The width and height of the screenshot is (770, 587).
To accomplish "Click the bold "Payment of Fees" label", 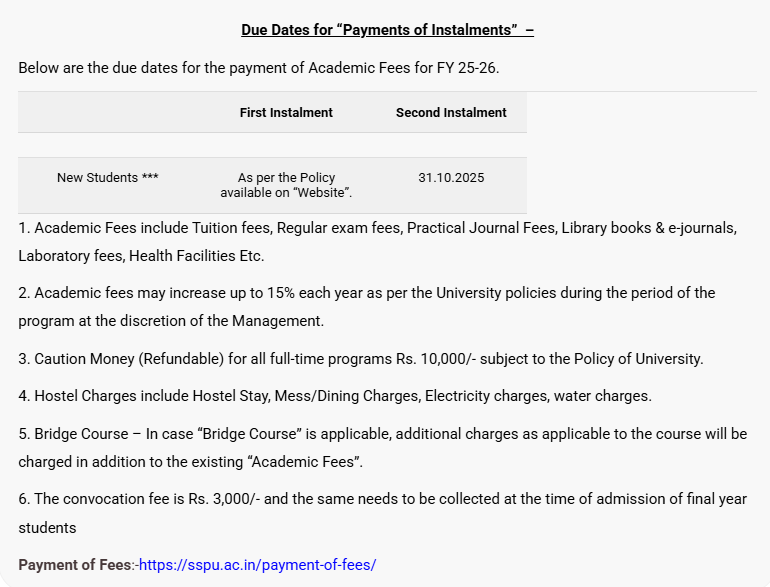I will 75,565.
